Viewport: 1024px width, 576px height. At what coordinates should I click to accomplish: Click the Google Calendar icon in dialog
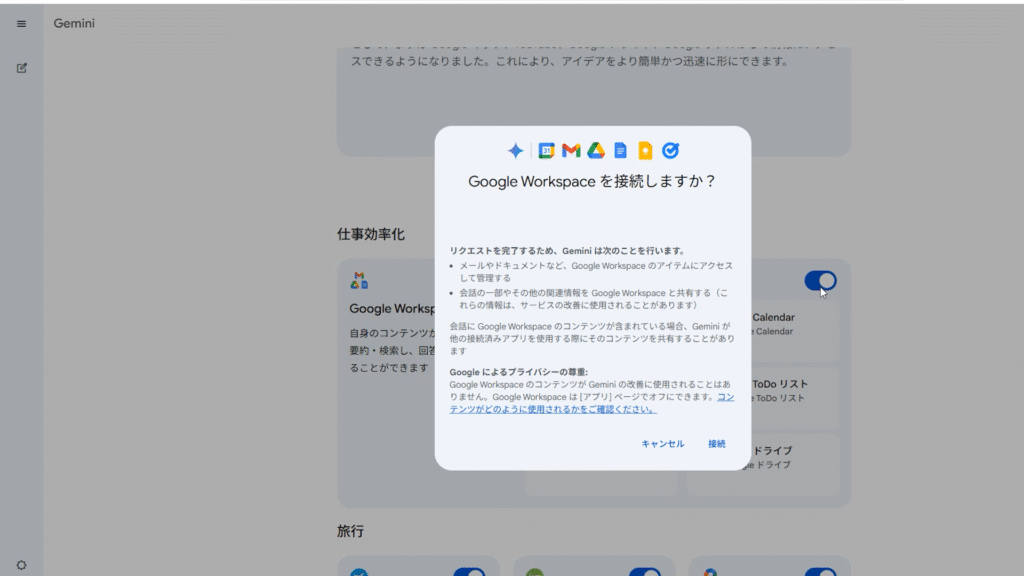pyautogui.click(x=547, y=151)
